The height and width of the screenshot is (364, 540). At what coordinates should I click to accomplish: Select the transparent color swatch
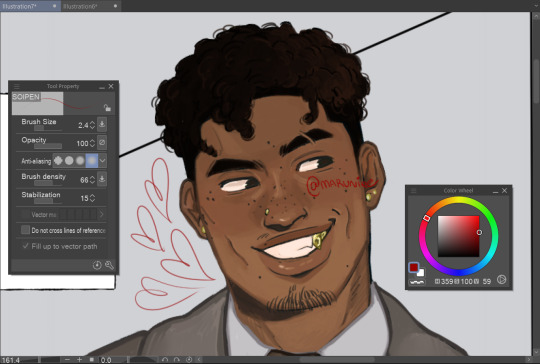click(417, 282)
